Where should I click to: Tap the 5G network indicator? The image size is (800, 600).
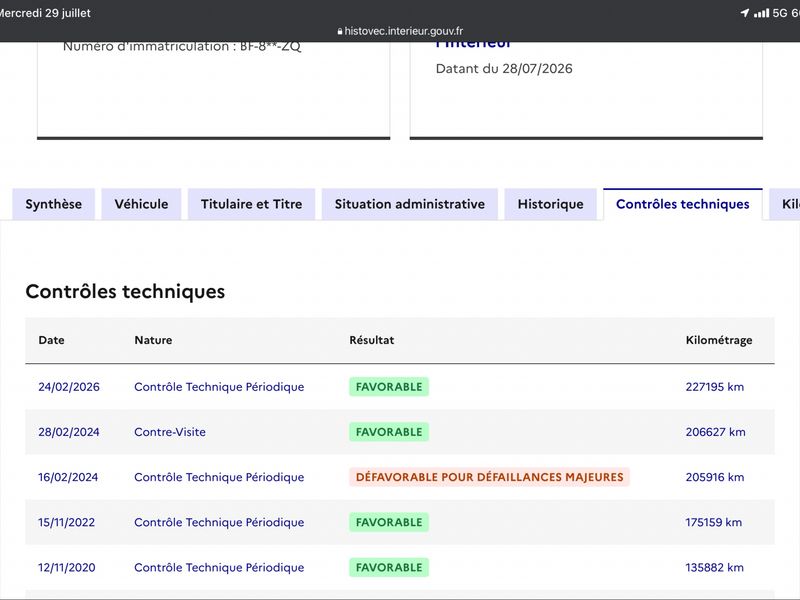pos(780,13)
